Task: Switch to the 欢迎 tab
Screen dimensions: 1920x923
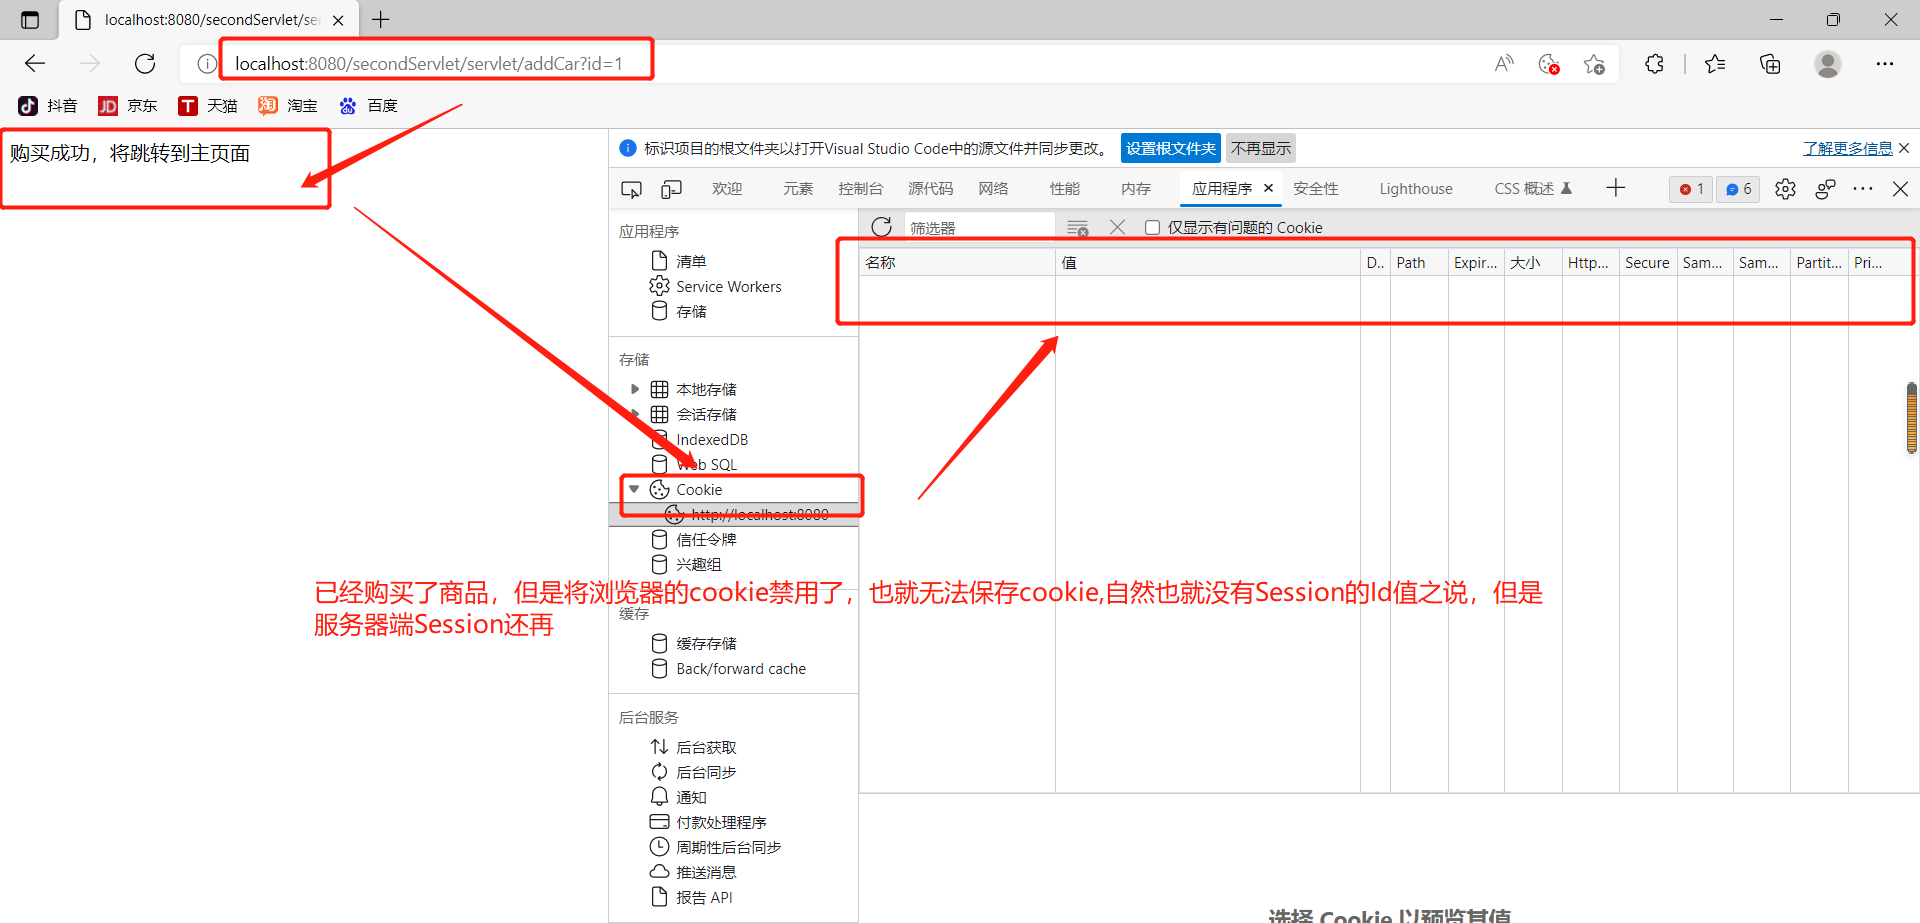Action: (x=727, y=189)
